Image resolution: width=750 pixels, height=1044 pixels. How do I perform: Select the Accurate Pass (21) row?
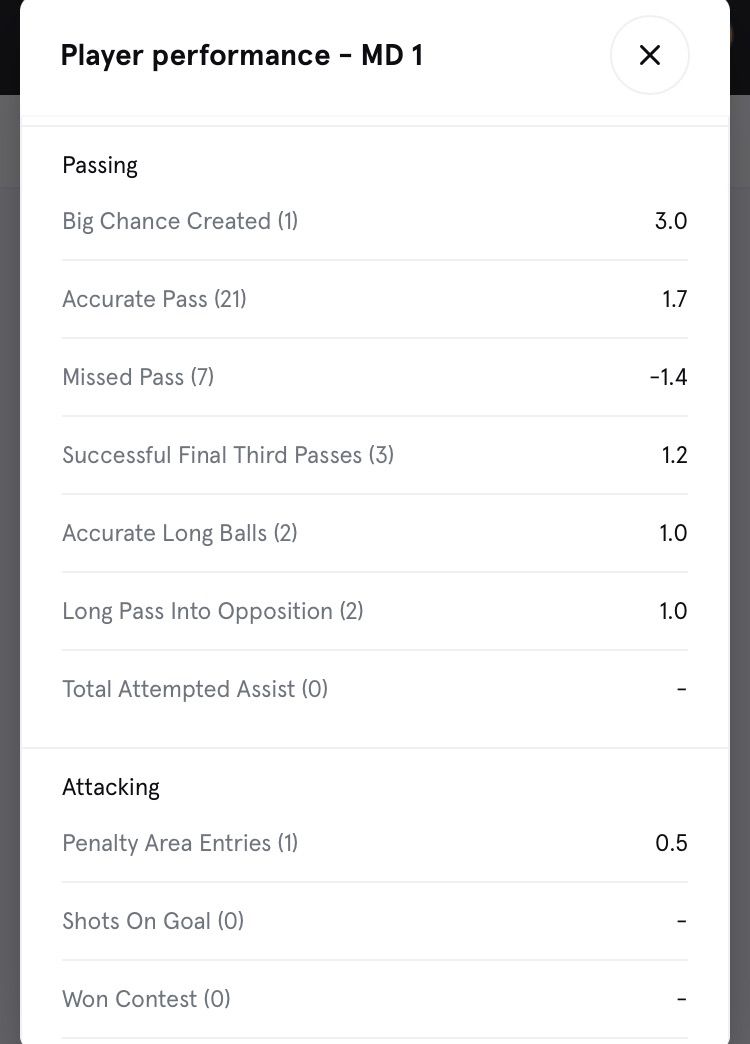click(x=154, y=299)
